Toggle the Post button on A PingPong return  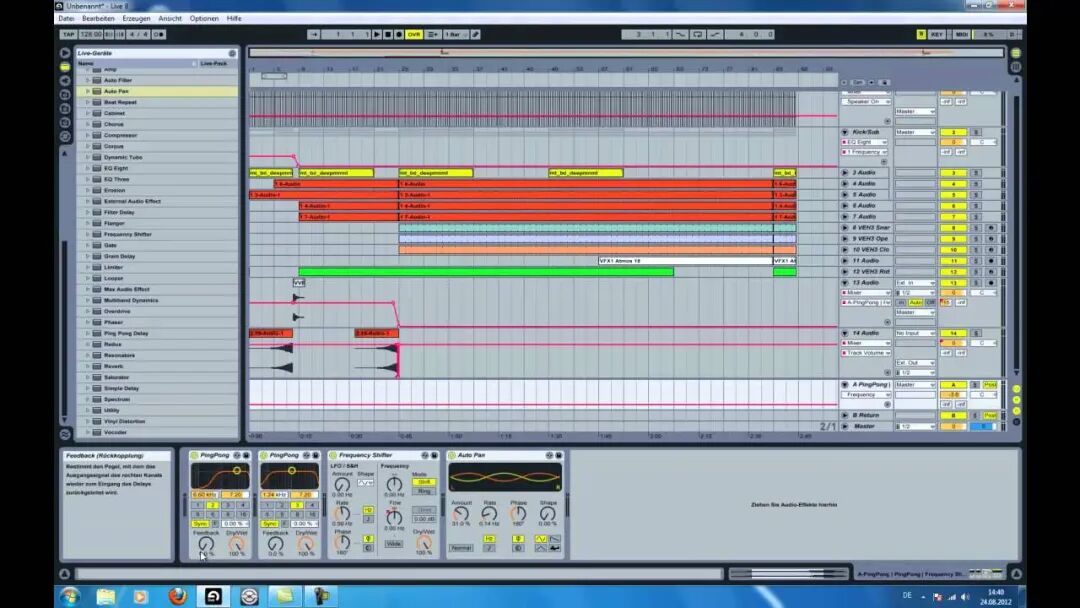coord(990,385)
